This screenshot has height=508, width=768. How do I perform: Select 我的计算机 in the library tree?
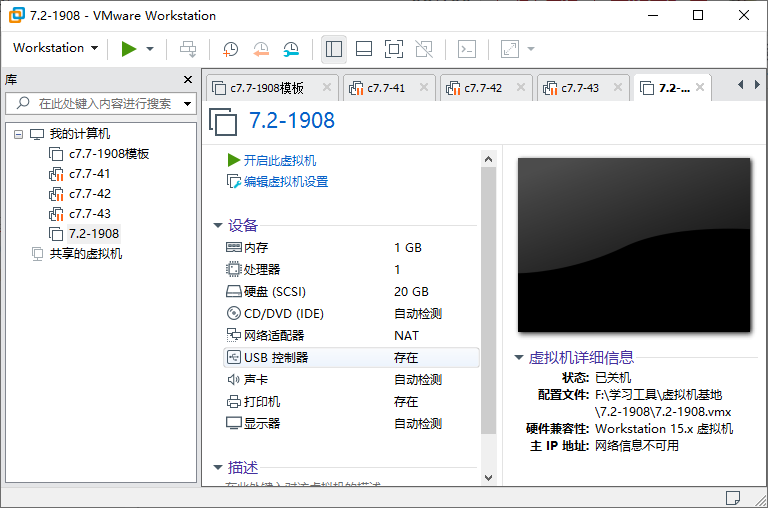pos(80,134)
